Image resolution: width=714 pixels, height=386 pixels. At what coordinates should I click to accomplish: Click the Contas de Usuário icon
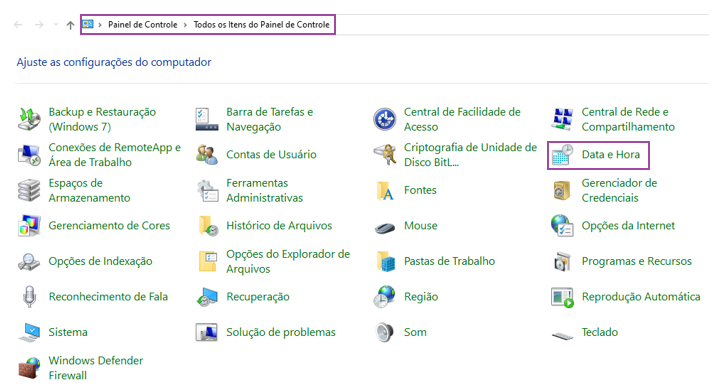(207, 155)
